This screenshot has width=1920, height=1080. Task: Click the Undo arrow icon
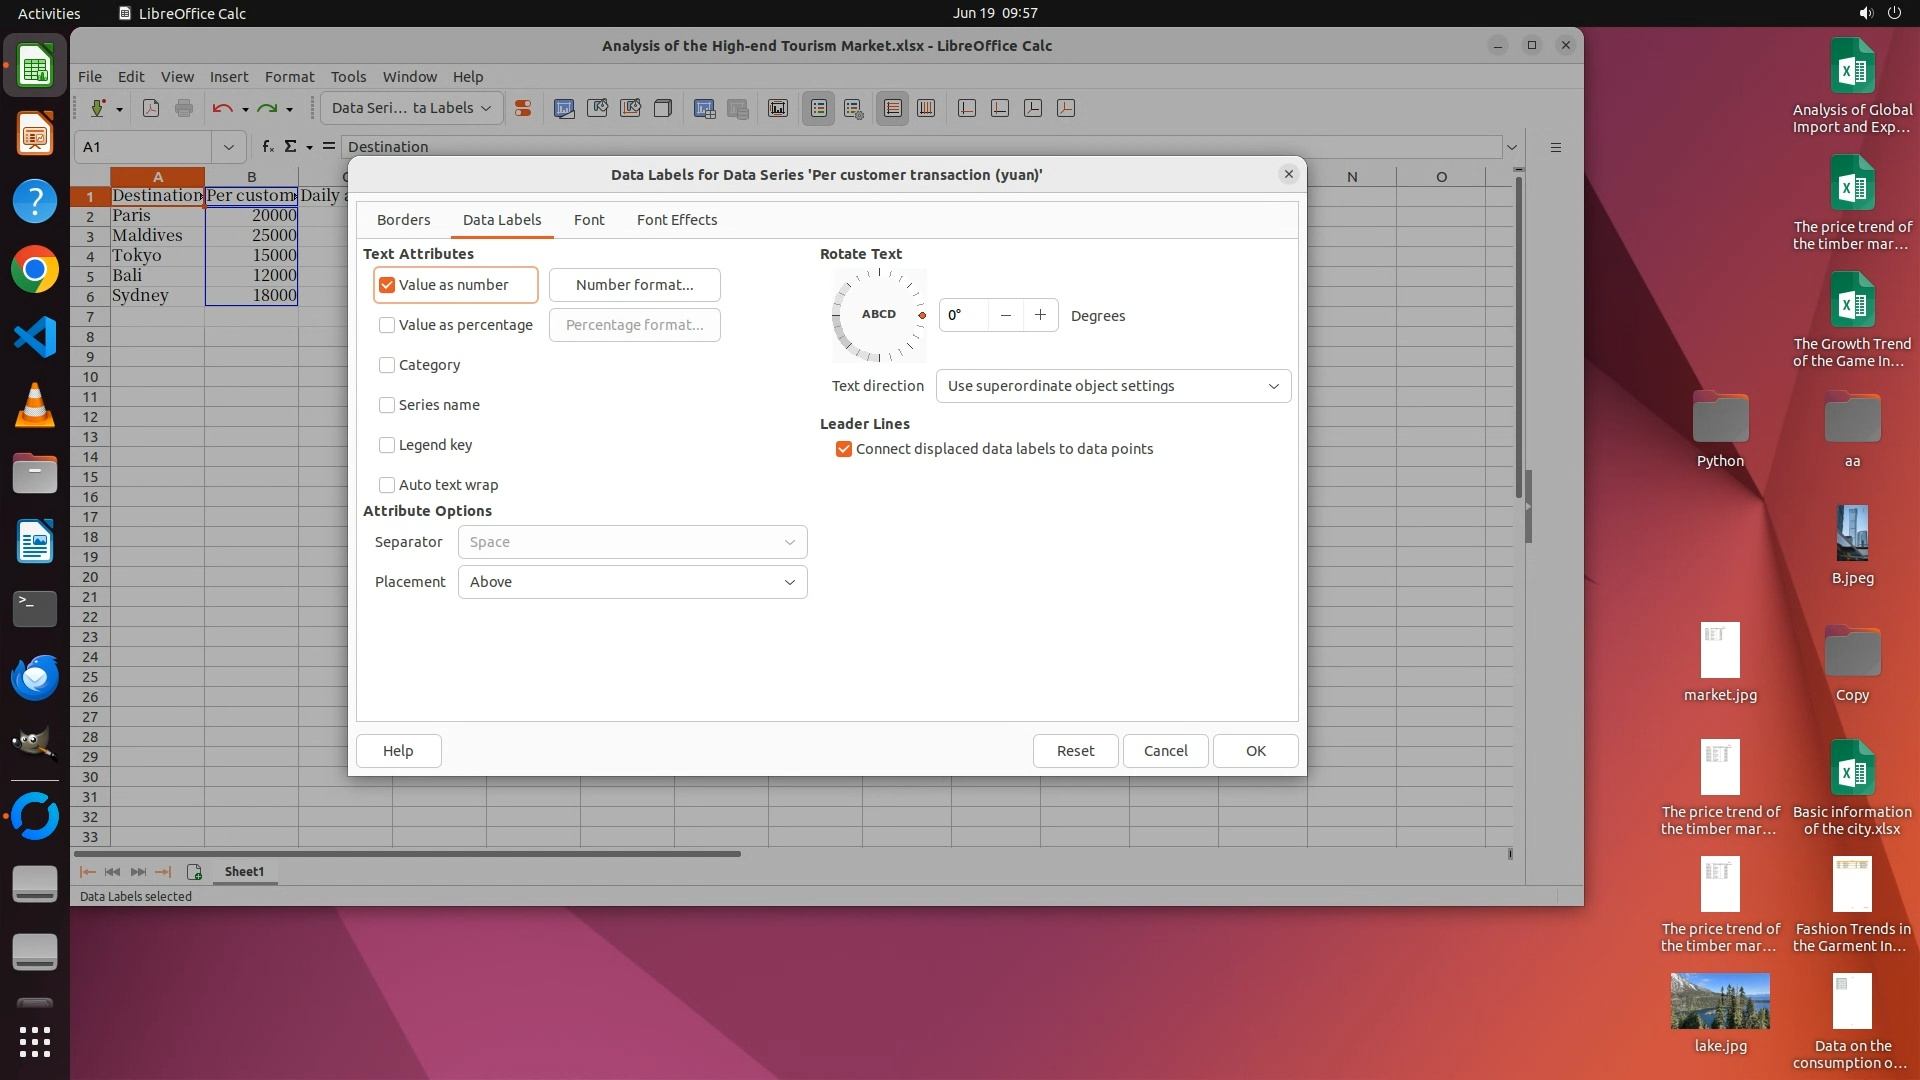click(x=222, y=108)
